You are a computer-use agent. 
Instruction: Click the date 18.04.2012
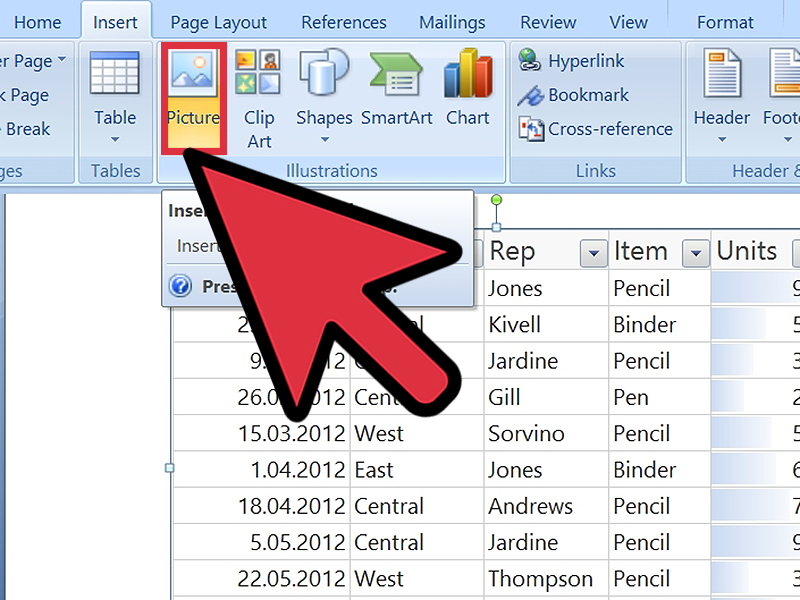tap(292, 506)
